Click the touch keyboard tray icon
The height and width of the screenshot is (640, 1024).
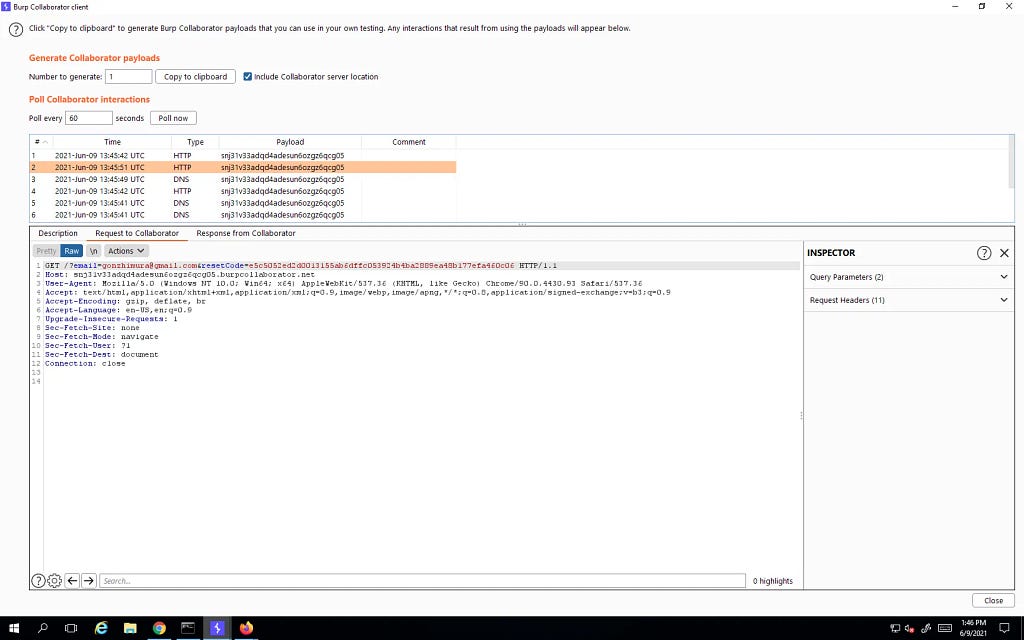coord(944,629)
